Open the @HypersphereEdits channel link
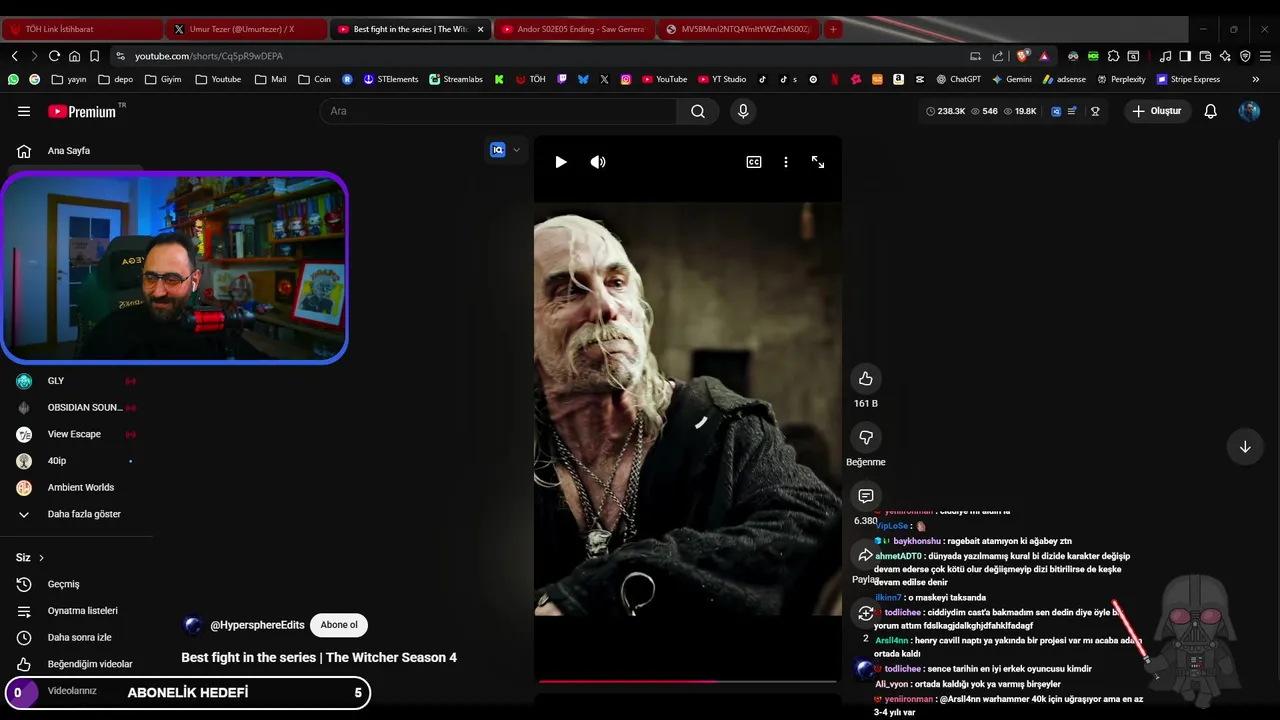Viewport: 1280px width, 720px height. tap(257, 625)
